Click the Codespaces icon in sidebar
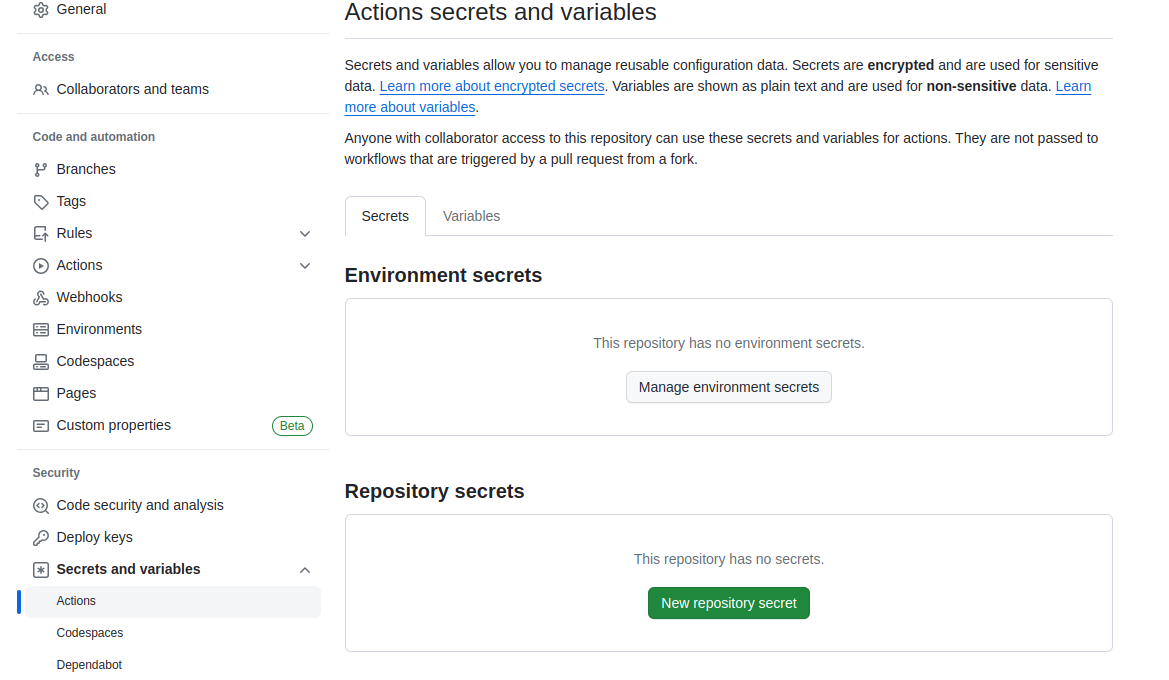The width and height of the screenshot is (1169, 680). coord(41,362)
